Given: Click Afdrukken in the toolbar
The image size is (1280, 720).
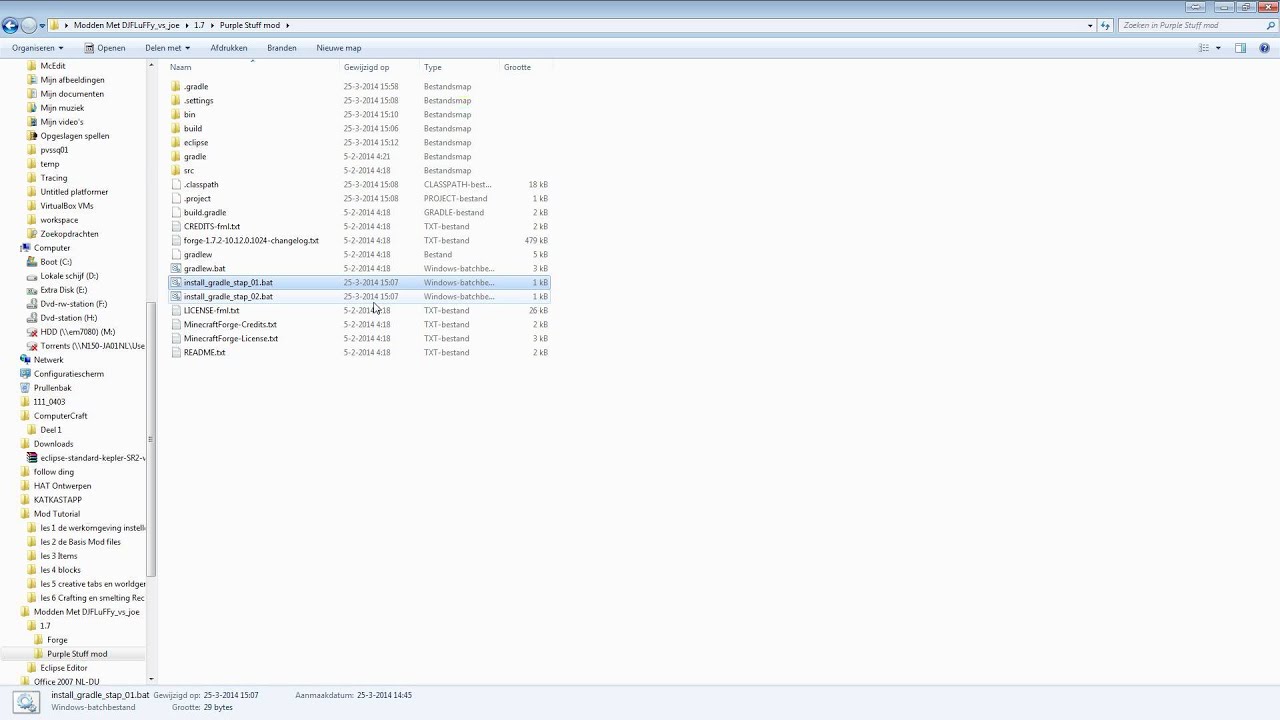Looking at the screenshot, I should pos(229,48).
